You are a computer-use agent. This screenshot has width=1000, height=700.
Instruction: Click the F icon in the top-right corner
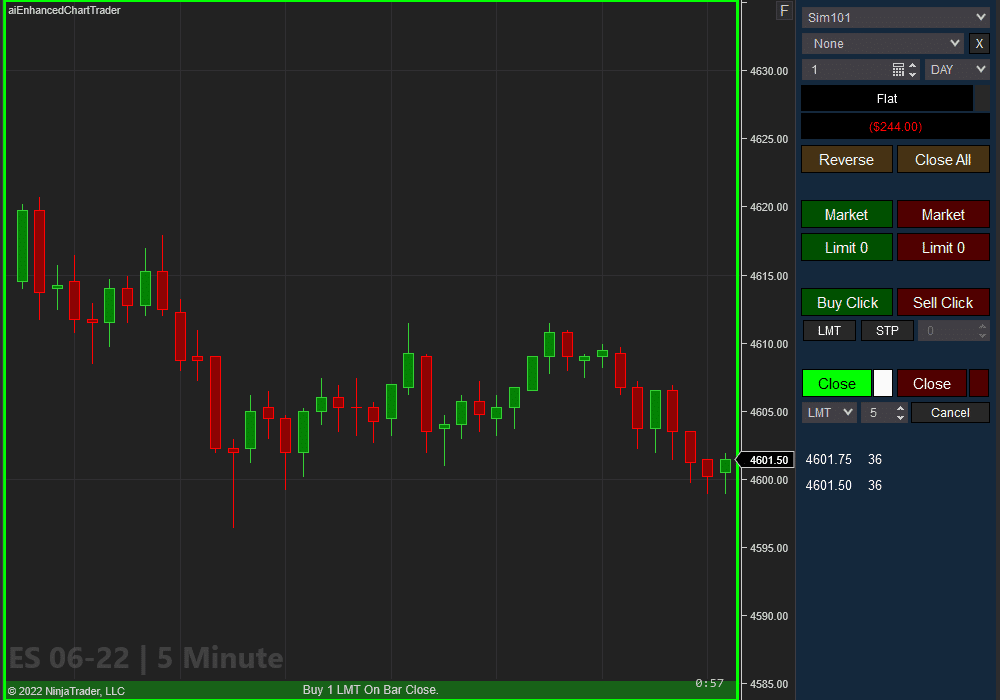tap(784, 10)
